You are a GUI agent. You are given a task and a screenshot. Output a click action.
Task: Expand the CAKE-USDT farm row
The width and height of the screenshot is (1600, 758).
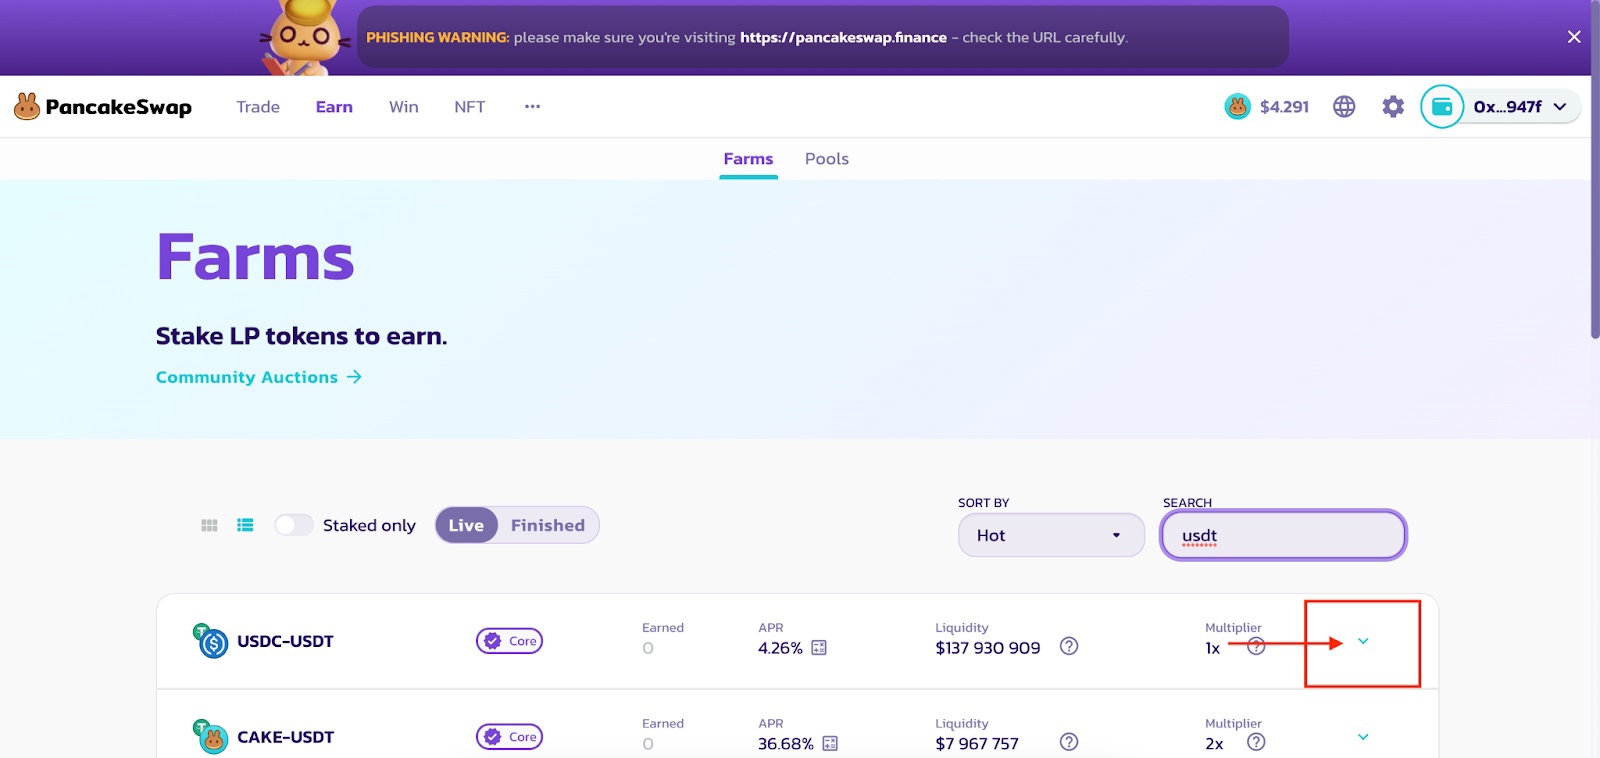pyautogui.click(x=1363, y=737)
